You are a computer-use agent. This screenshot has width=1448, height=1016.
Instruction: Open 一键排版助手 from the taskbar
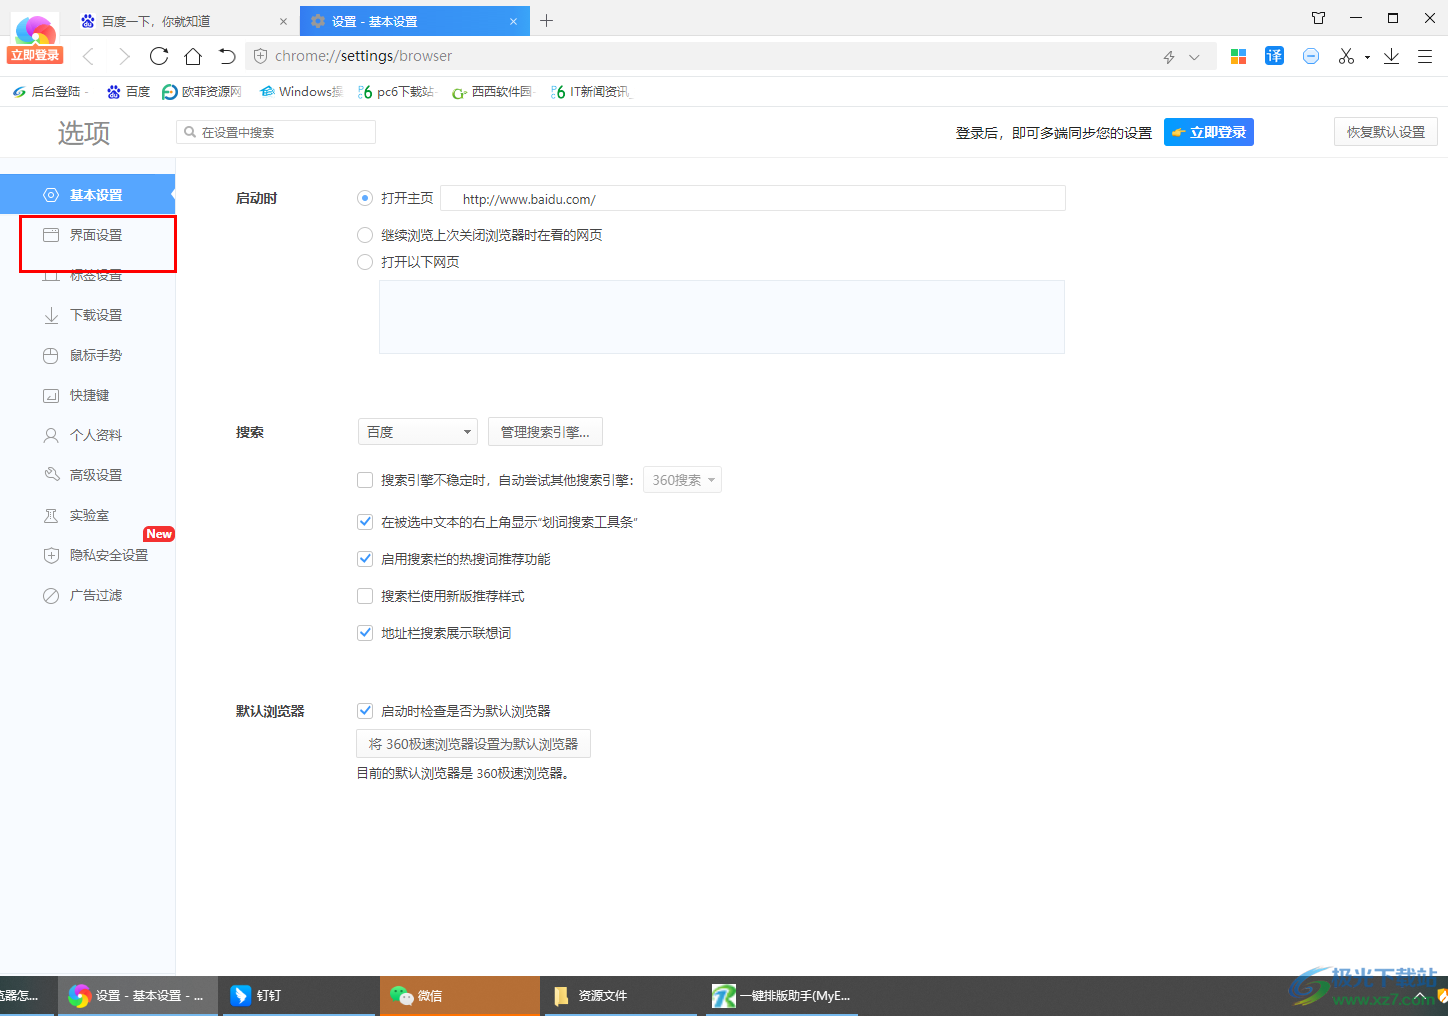point(782,996)
